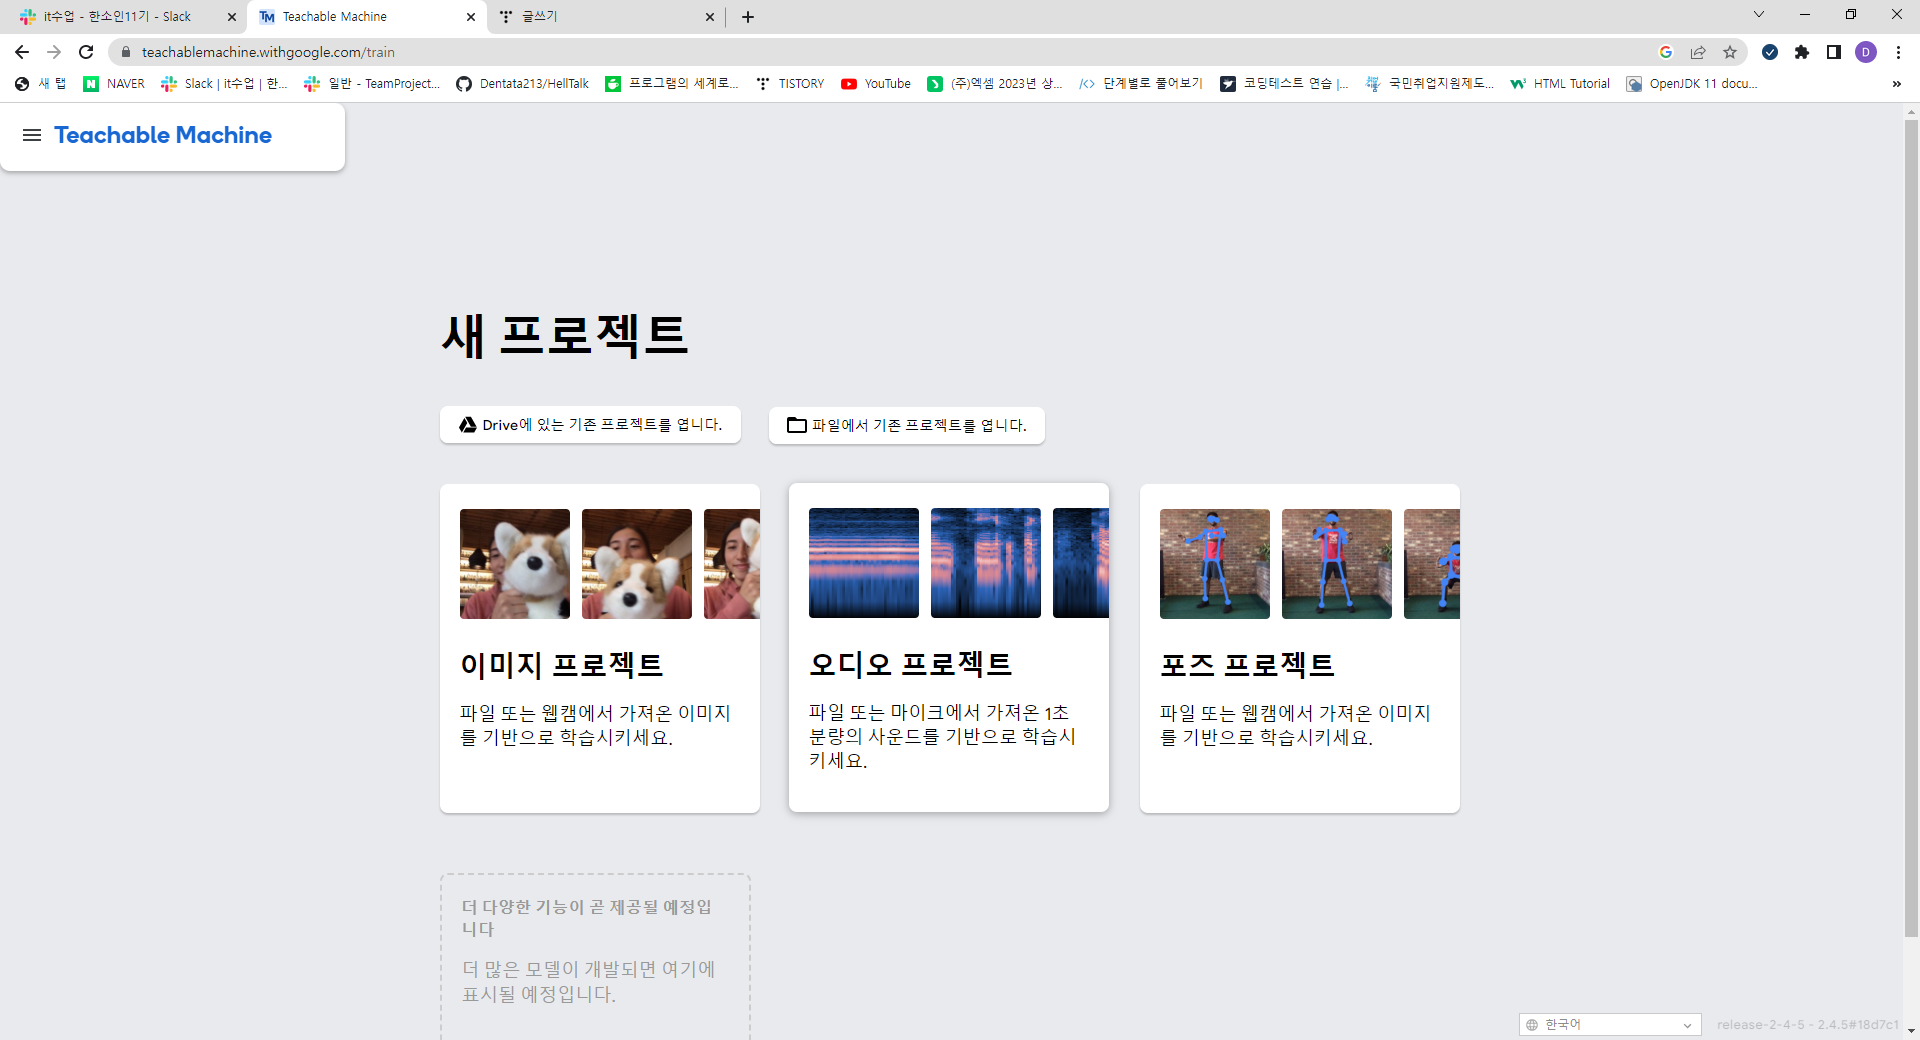Open existing project from file button

pos(907,425)
